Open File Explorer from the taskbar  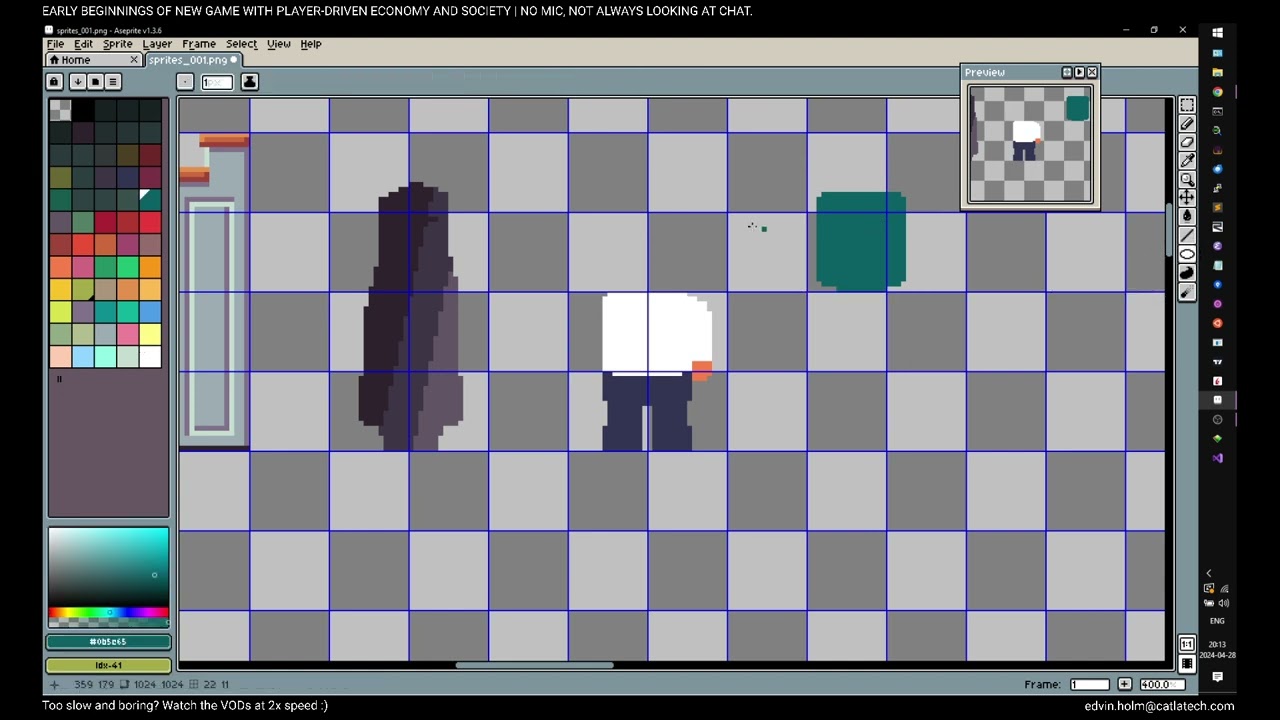(1217, 72)
